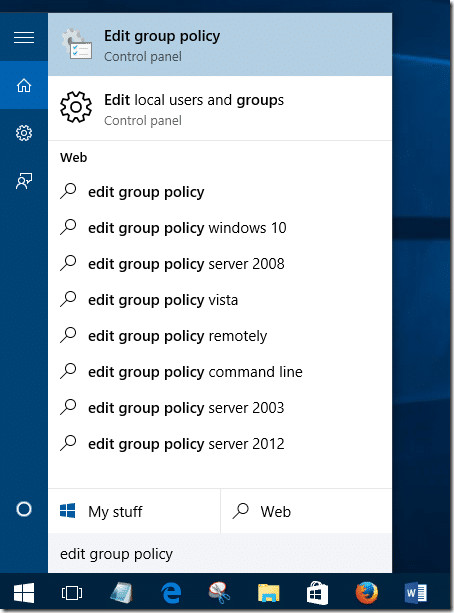Select suggestion "edit group policy windows 10"
Viewport: 454px width, 613px height.
[x=220, y=228]
